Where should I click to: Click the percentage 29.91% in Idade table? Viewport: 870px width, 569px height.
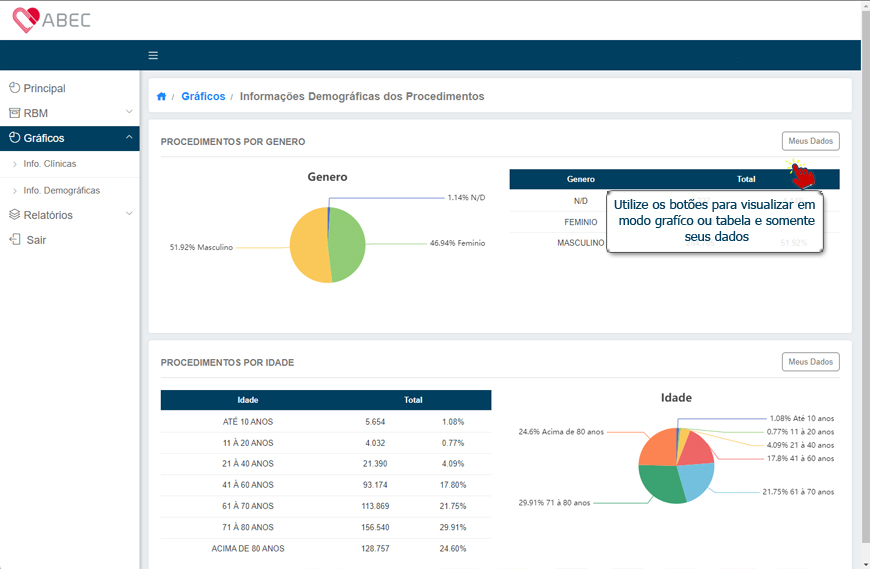pos(453,527)
